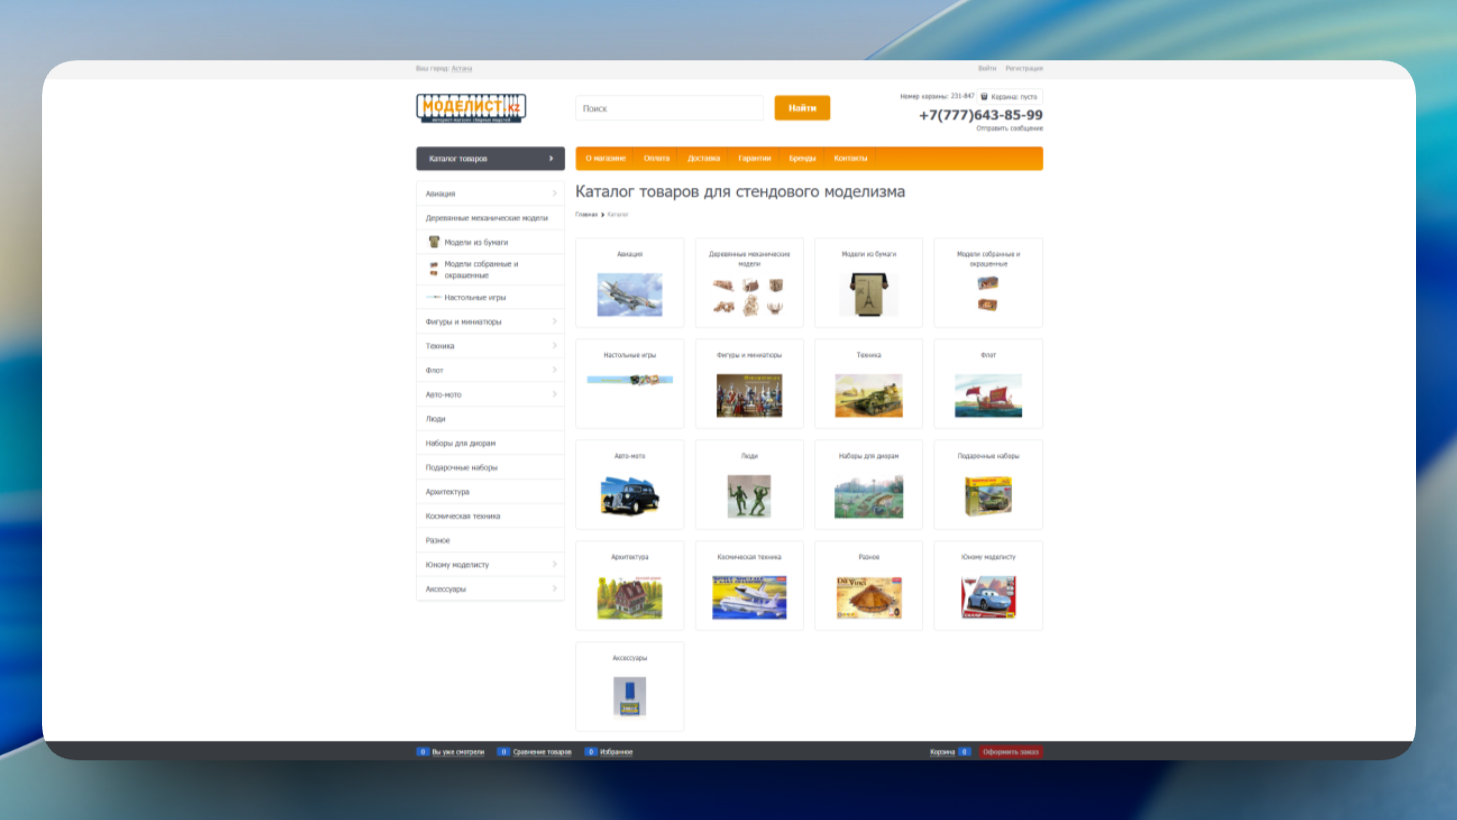The image size is (1457, 820).
Task: Open the О магазине menu item
Action: click(605, 158)
